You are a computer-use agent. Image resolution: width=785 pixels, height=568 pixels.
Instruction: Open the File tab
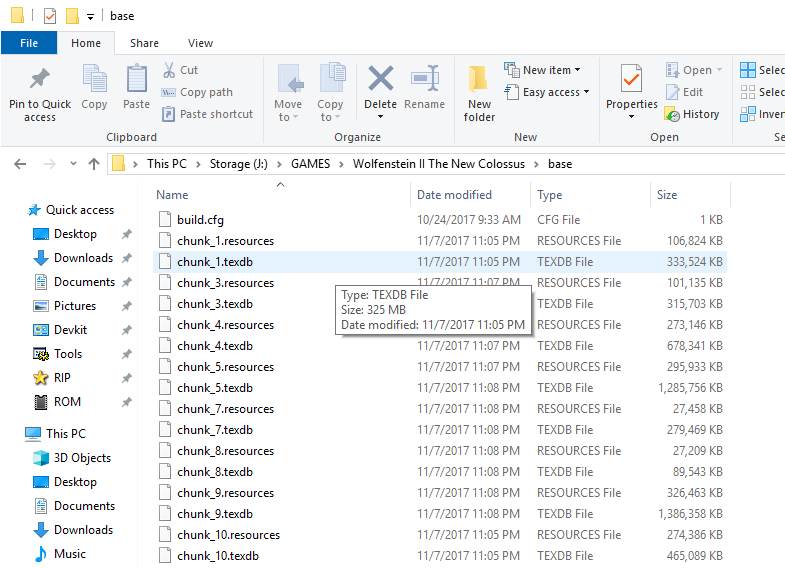pos(29,43)
